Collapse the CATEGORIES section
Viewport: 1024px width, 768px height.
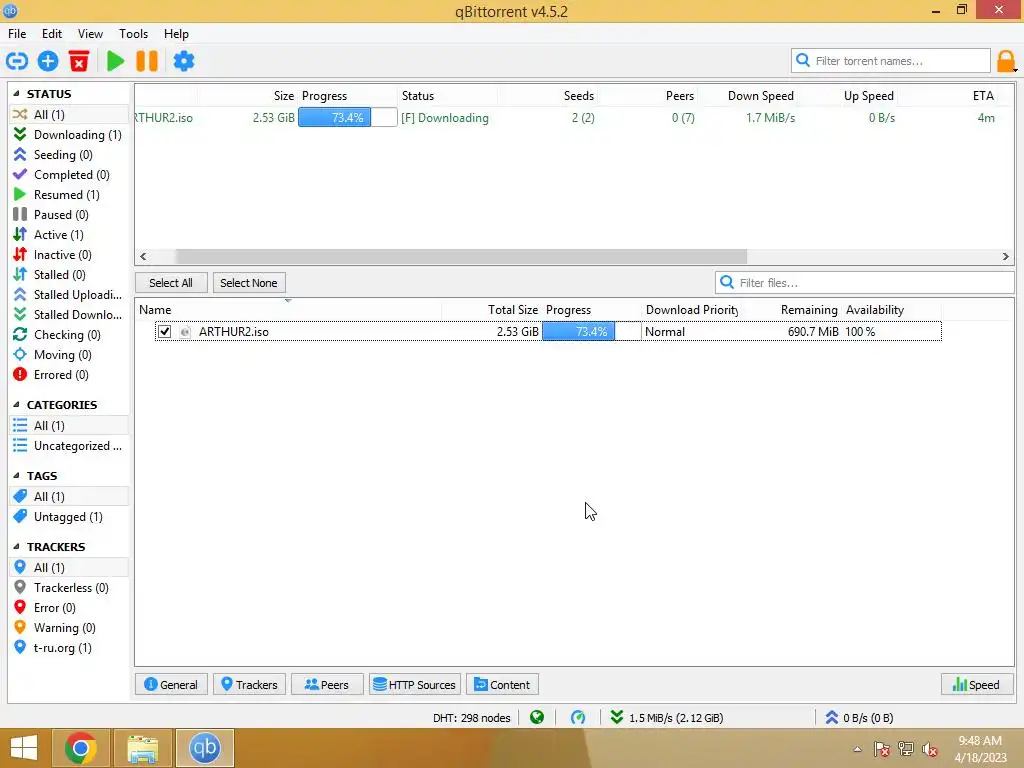(x=16, y=405)
